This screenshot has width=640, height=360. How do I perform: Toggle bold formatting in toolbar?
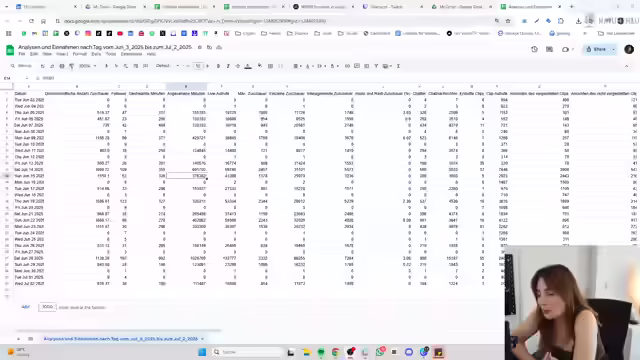pos(218,66)
